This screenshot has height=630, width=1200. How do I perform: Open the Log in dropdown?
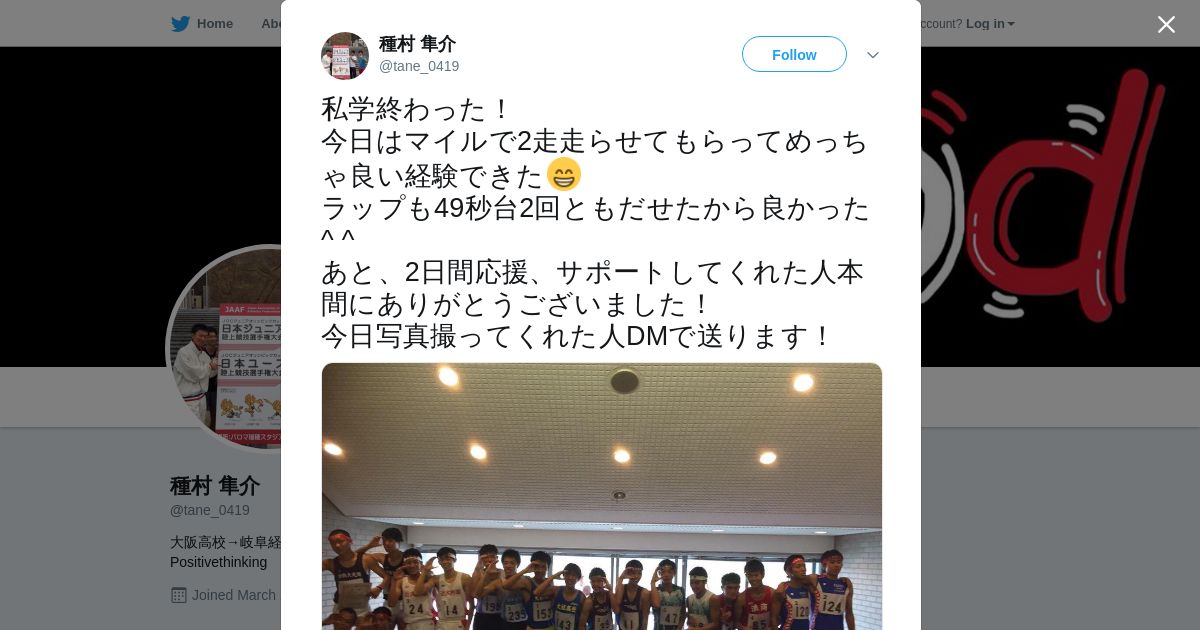(x=990, y=24)
